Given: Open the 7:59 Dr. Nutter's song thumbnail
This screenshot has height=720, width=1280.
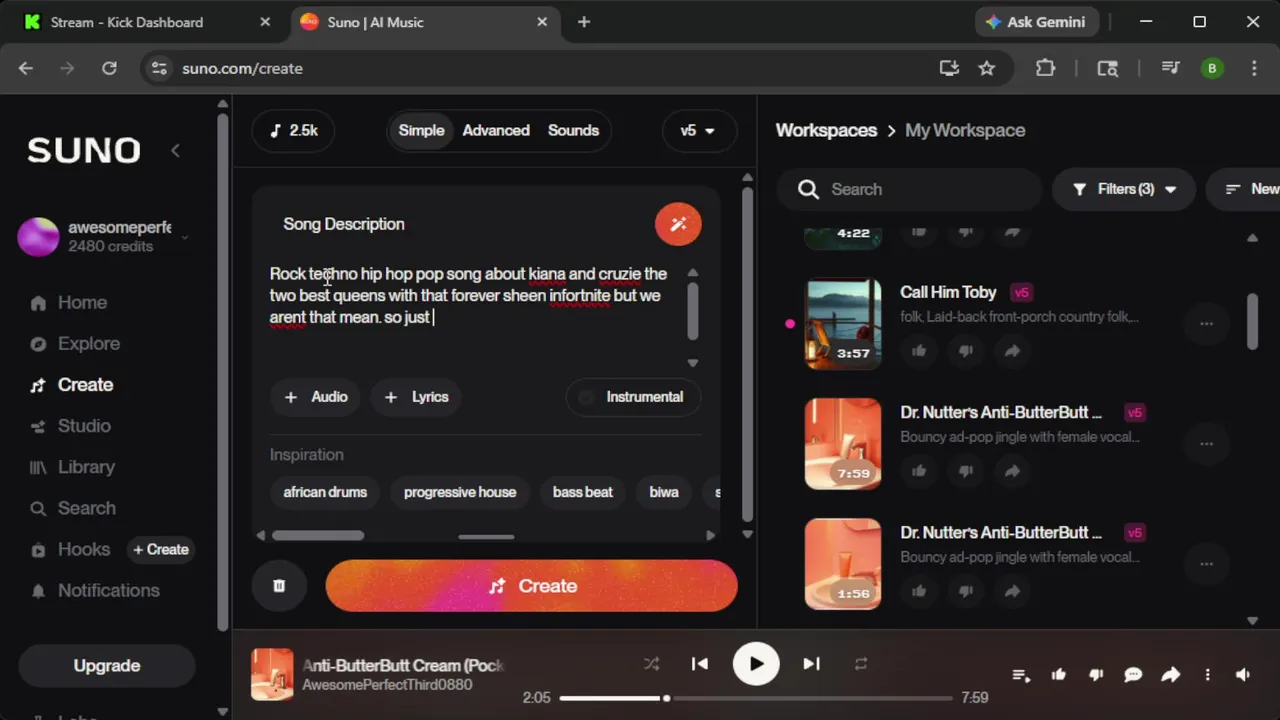Looking at the screenshot, I should click(843, 444).
